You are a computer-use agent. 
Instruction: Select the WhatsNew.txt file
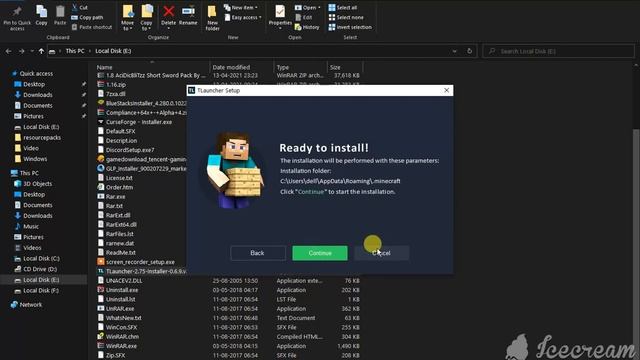tap(123, 318)
